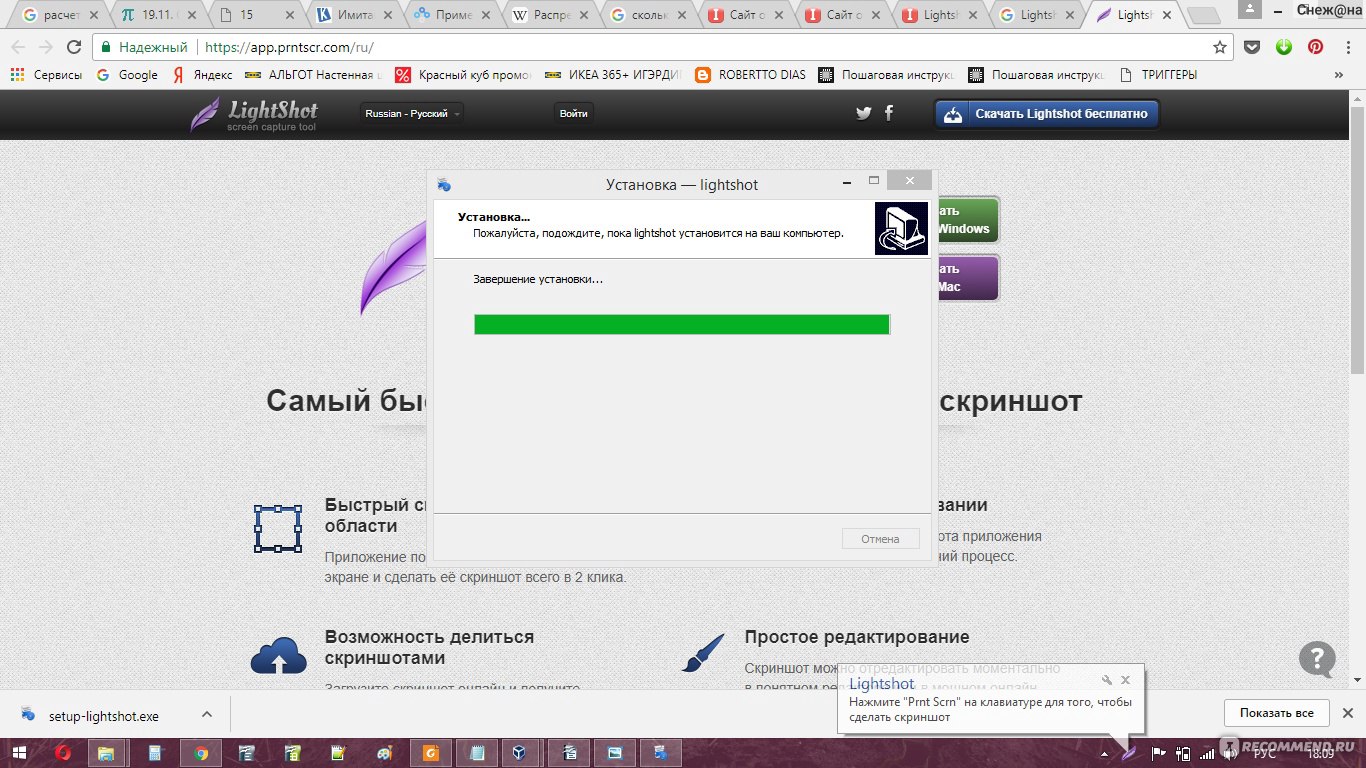Click Показать все downloads button
Image resolution: width=1366 pixels, height=768 pixels.
1276,713
